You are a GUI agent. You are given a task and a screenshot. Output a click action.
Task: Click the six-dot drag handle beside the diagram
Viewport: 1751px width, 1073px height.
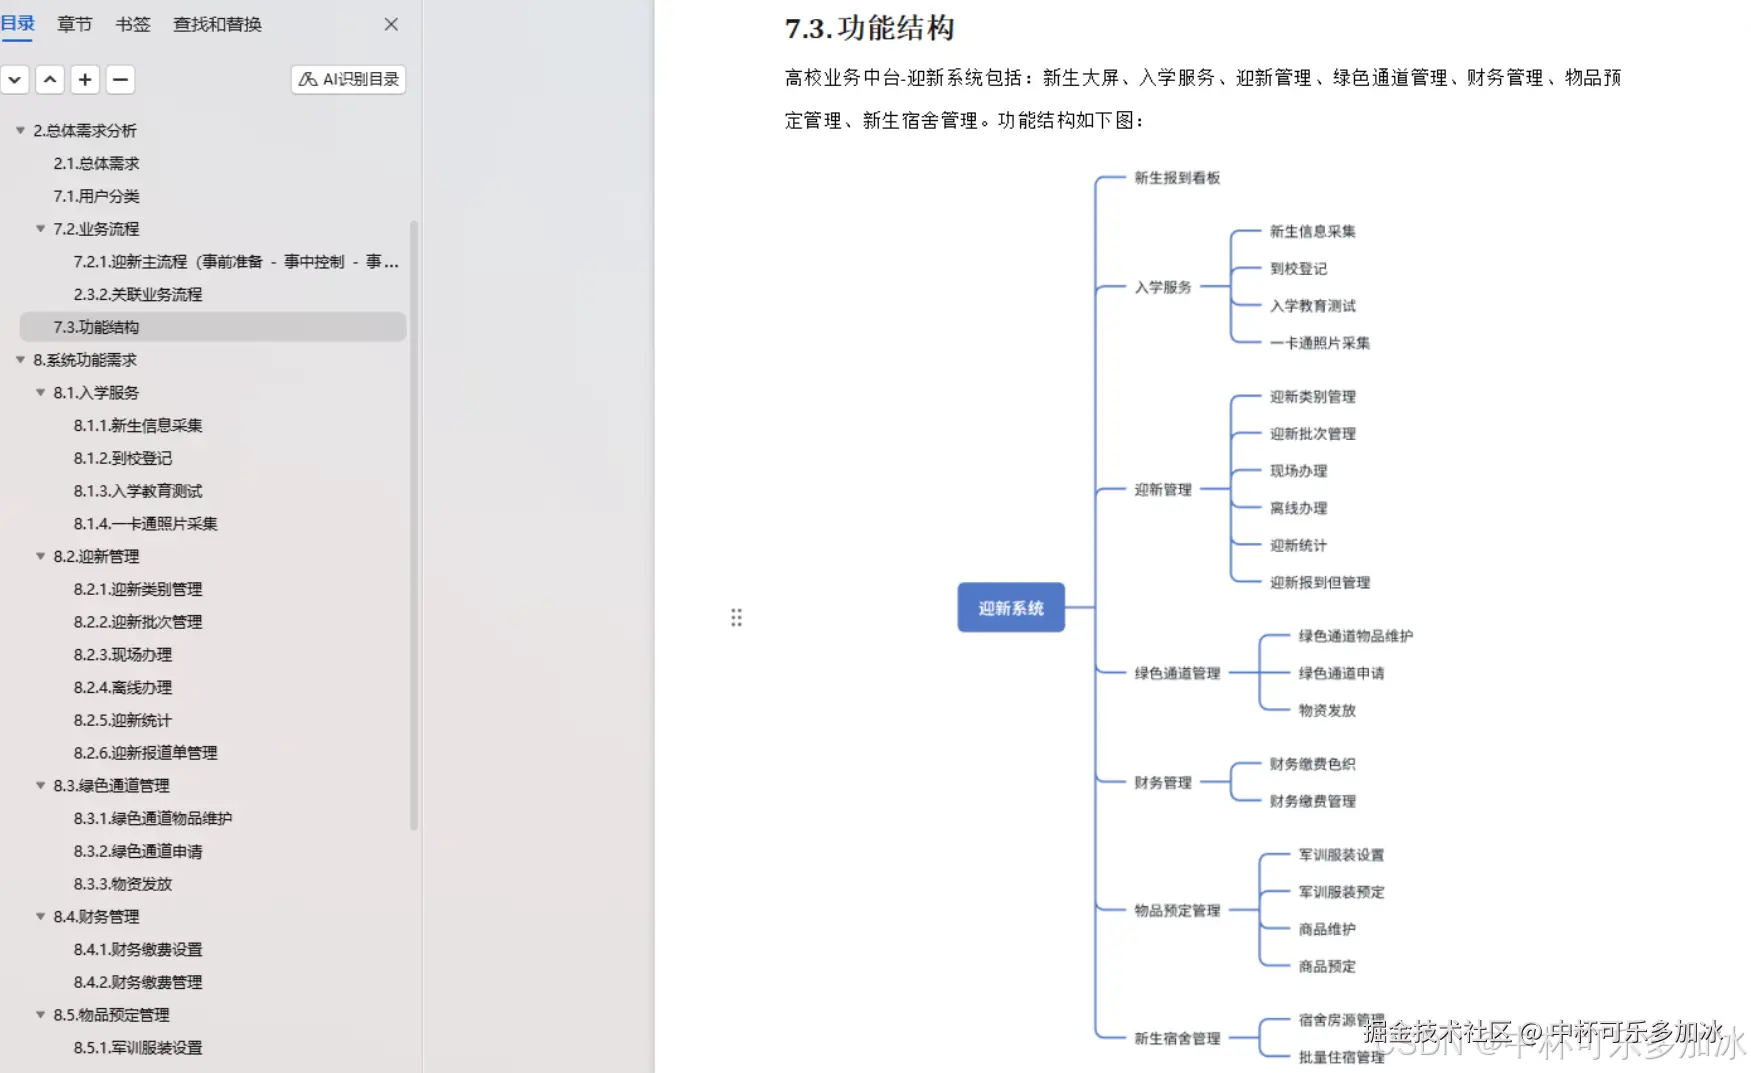[x=736, y=617]
